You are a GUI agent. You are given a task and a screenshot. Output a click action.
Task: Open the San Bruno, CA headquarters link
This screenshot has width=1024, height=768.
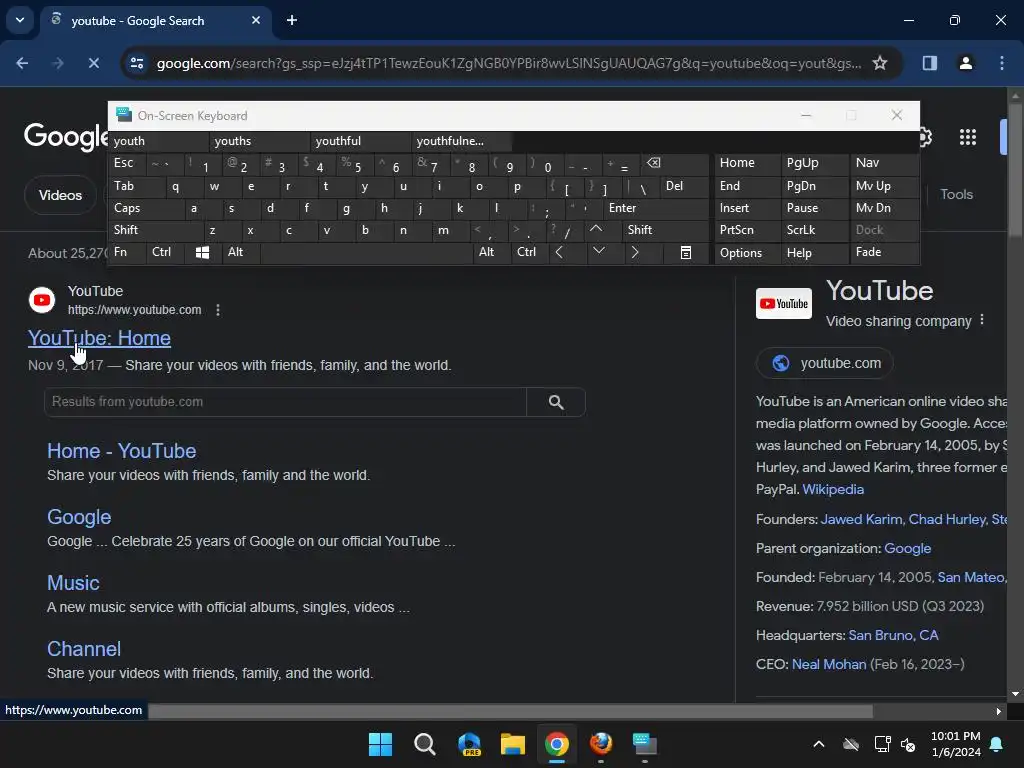point(893,635)
